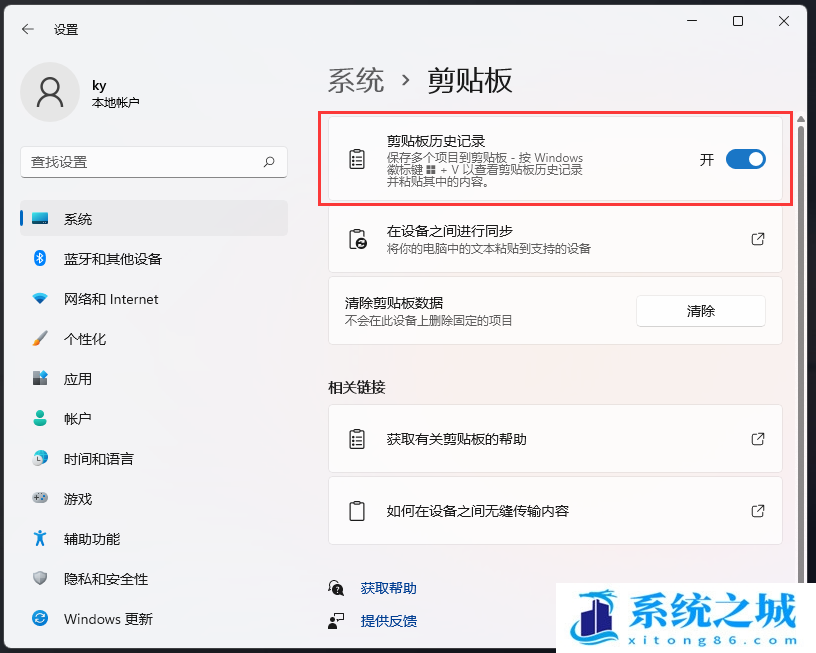
Task: Click the 提供反馈 link
Action: [388, 621]
